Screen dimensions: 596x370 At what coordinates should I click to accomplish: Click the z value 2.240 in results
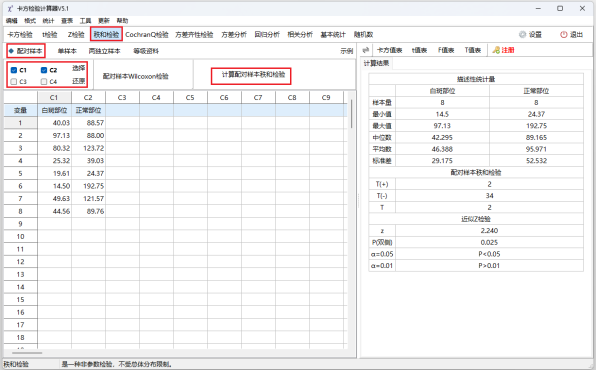489,230
